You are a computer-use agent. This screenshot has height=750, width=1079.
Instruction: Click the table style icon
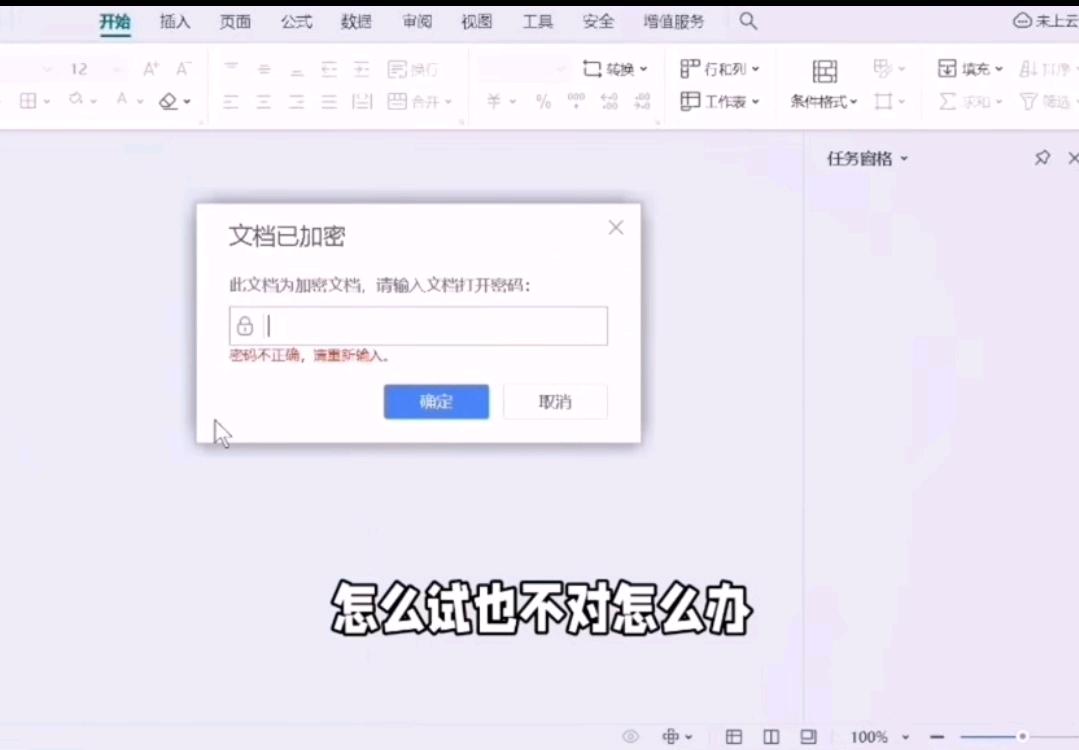(x=882, y=68)
